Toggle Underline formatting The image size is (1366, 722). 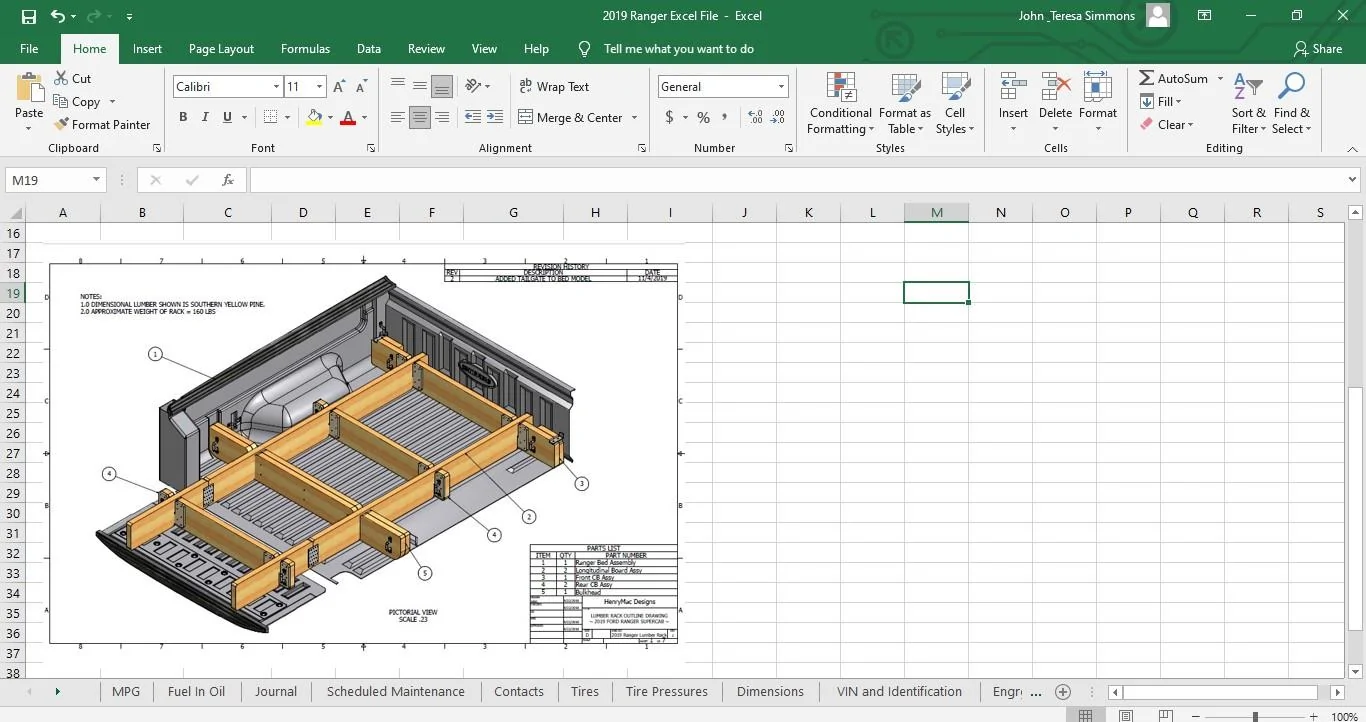point(228,117)
